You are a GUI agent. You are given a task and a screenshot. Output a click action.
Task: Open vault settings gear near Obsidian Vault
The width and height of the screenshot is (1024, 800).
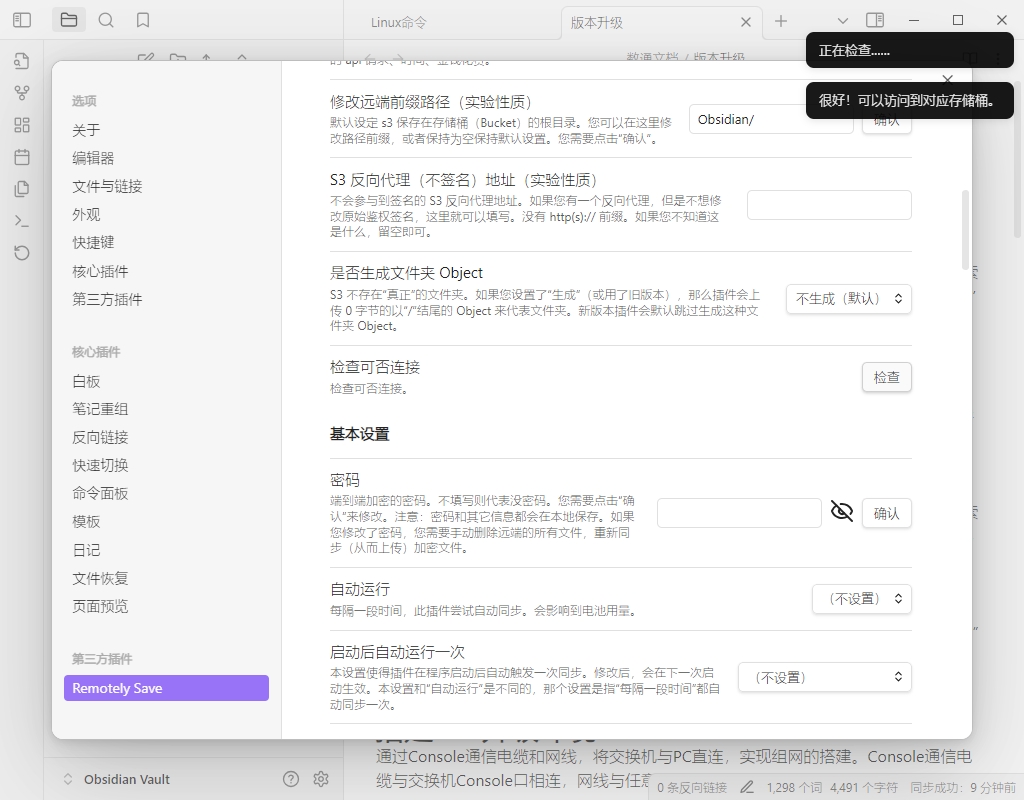(321, 778)
